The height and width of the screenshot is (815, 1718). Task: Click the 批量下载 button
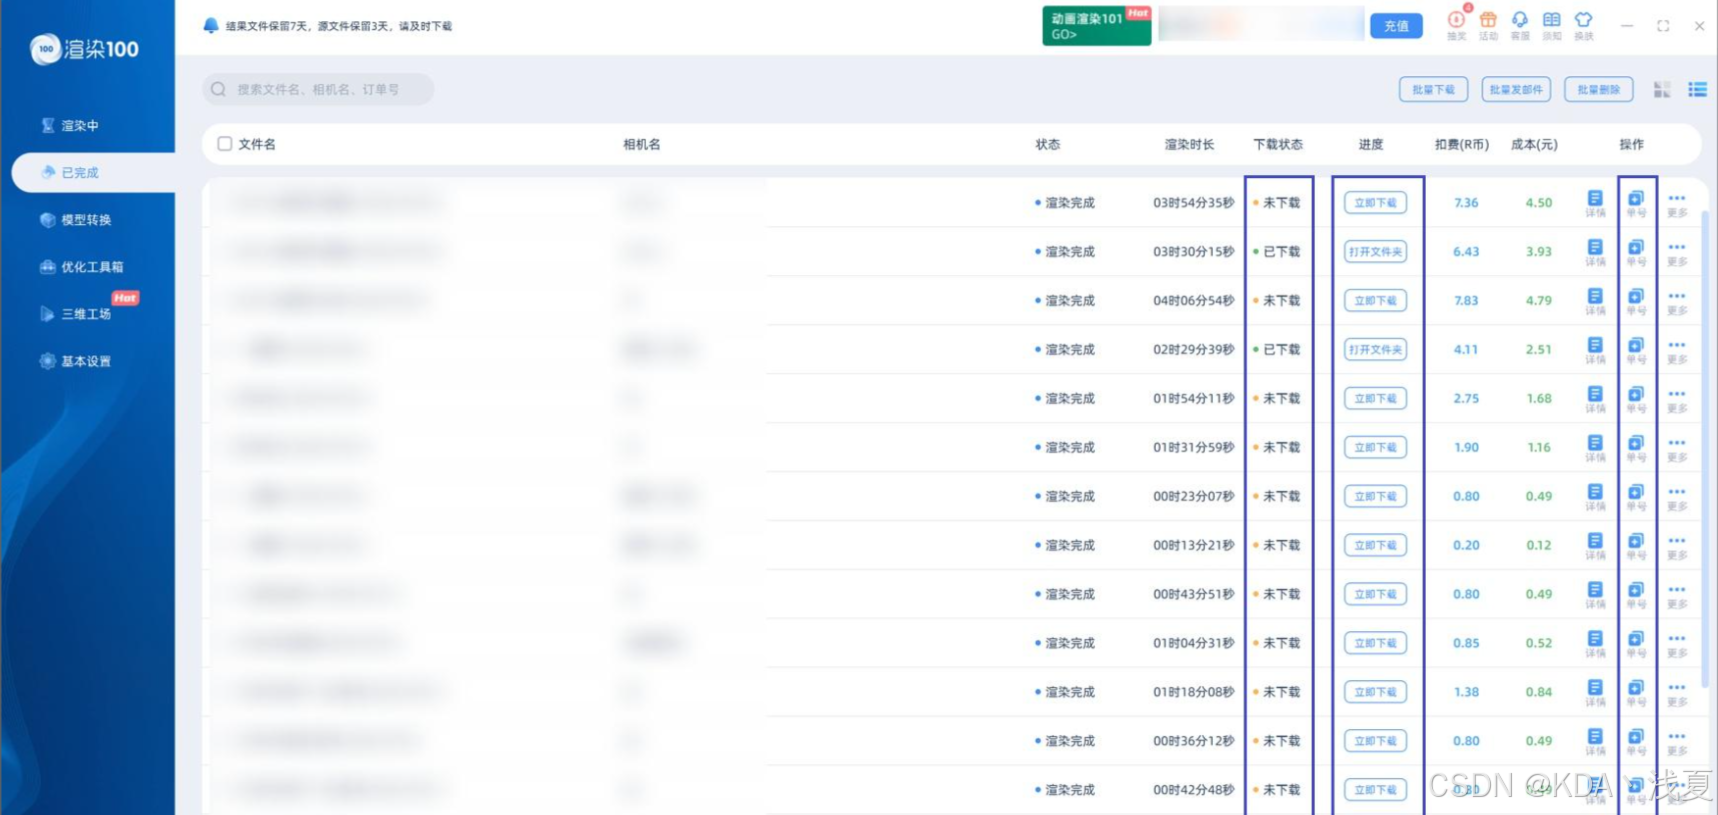[1433, 90]
